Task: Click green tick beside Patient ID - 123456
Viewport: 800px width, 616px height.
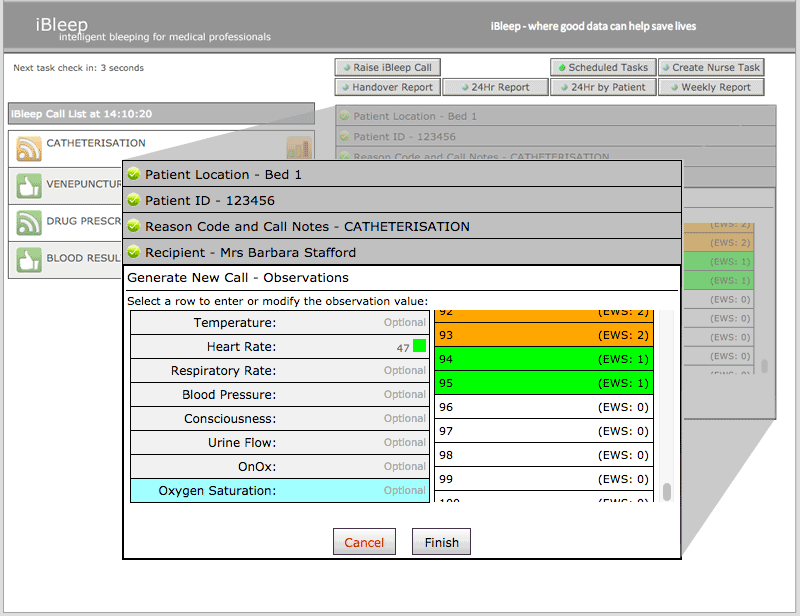Action: 134,200
